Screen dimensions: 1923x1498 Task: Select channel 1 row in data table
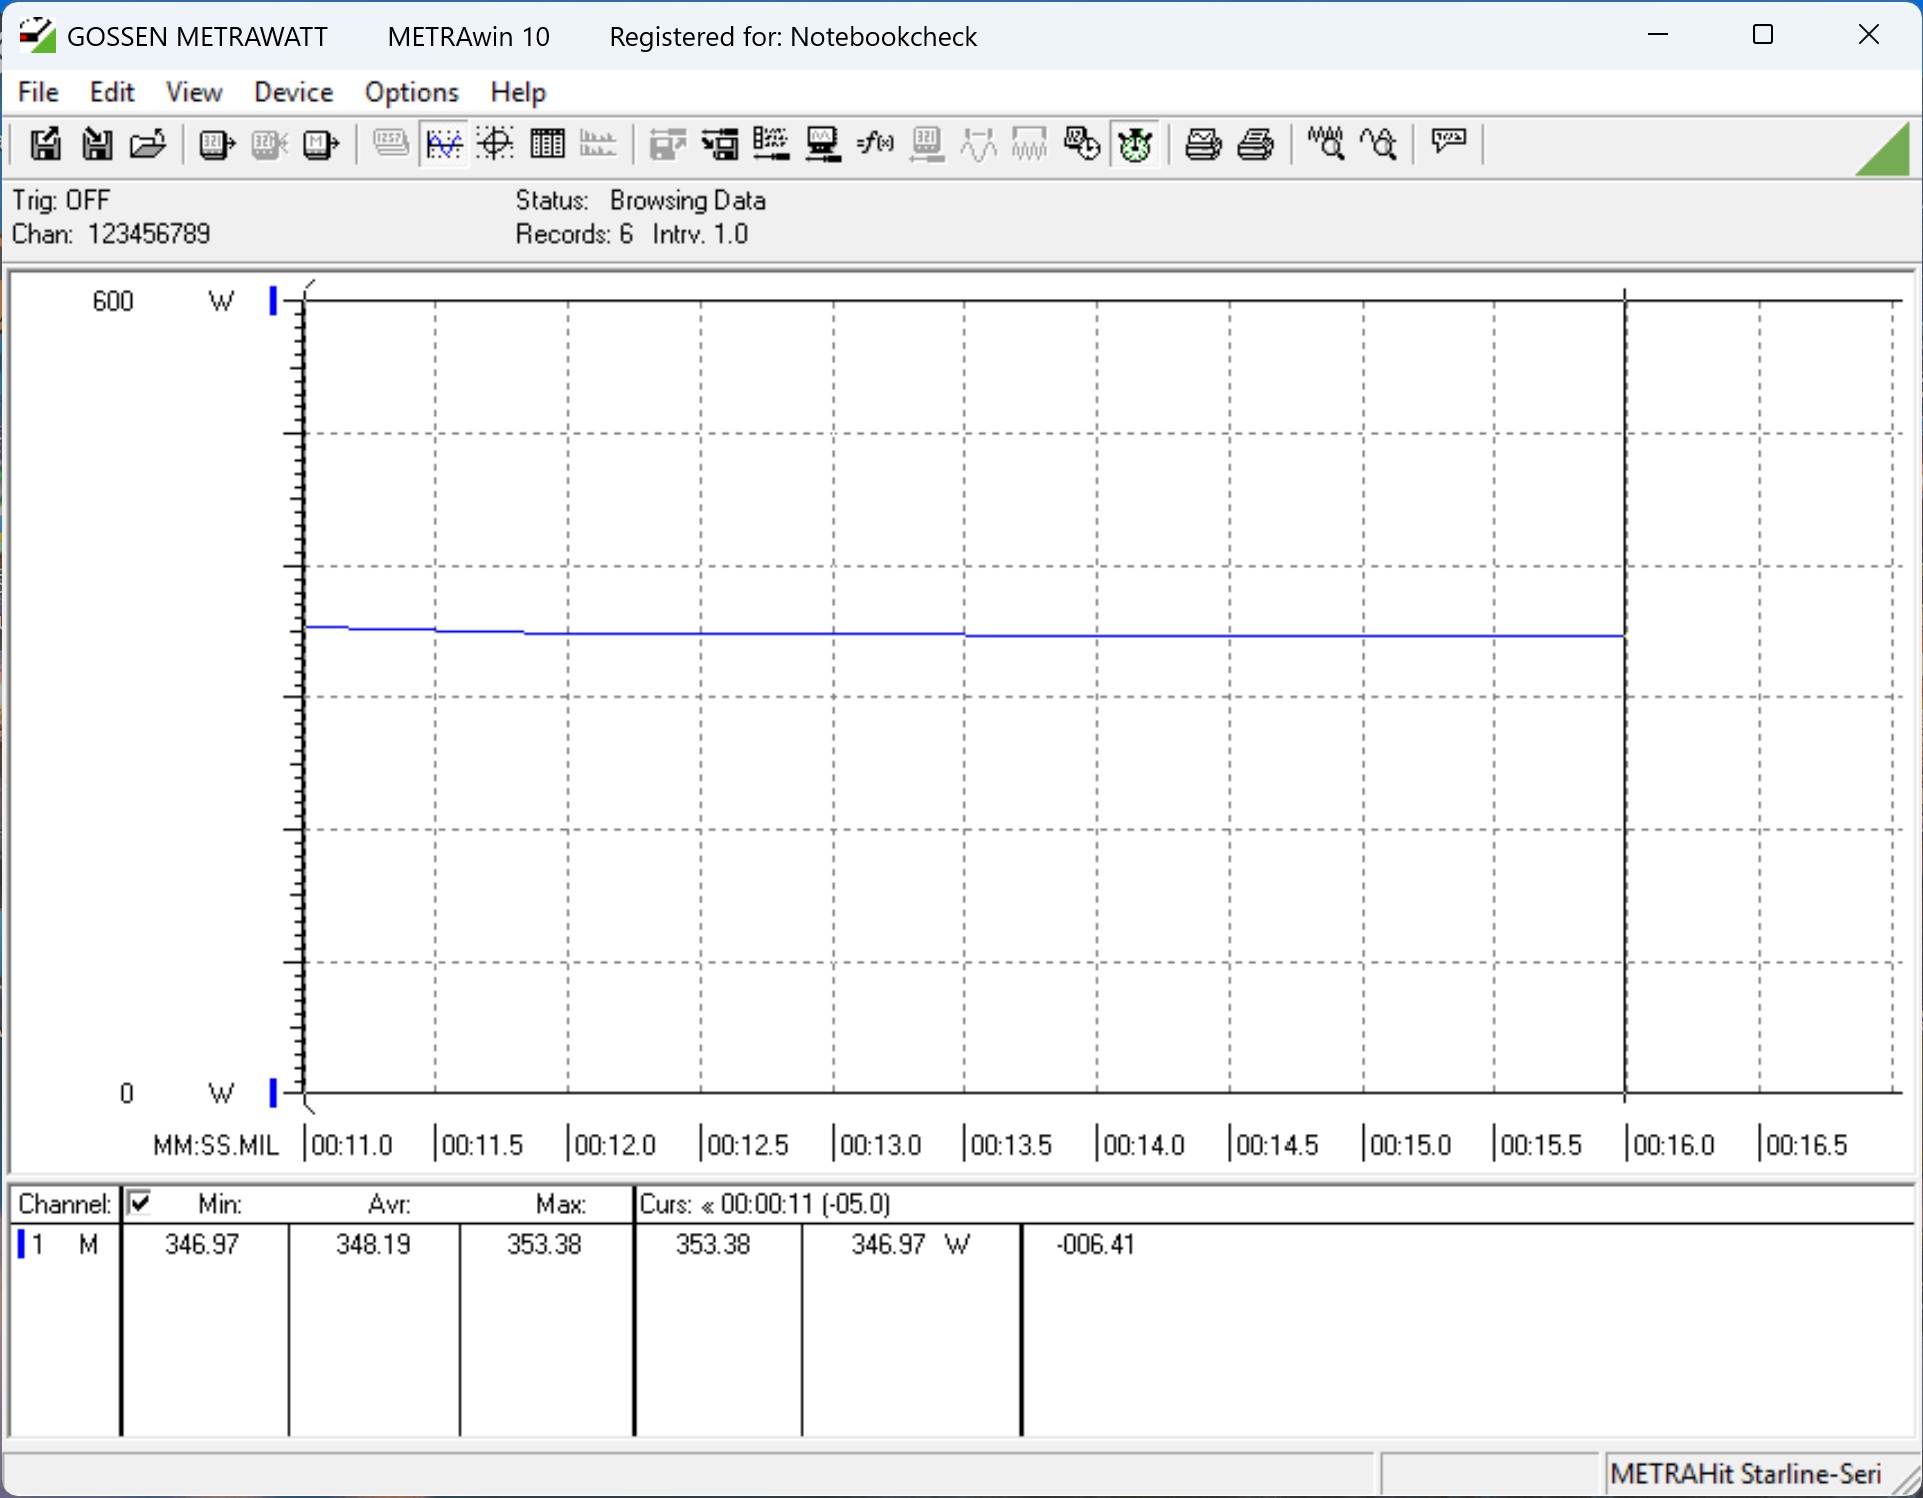(x=60, y=1244)
